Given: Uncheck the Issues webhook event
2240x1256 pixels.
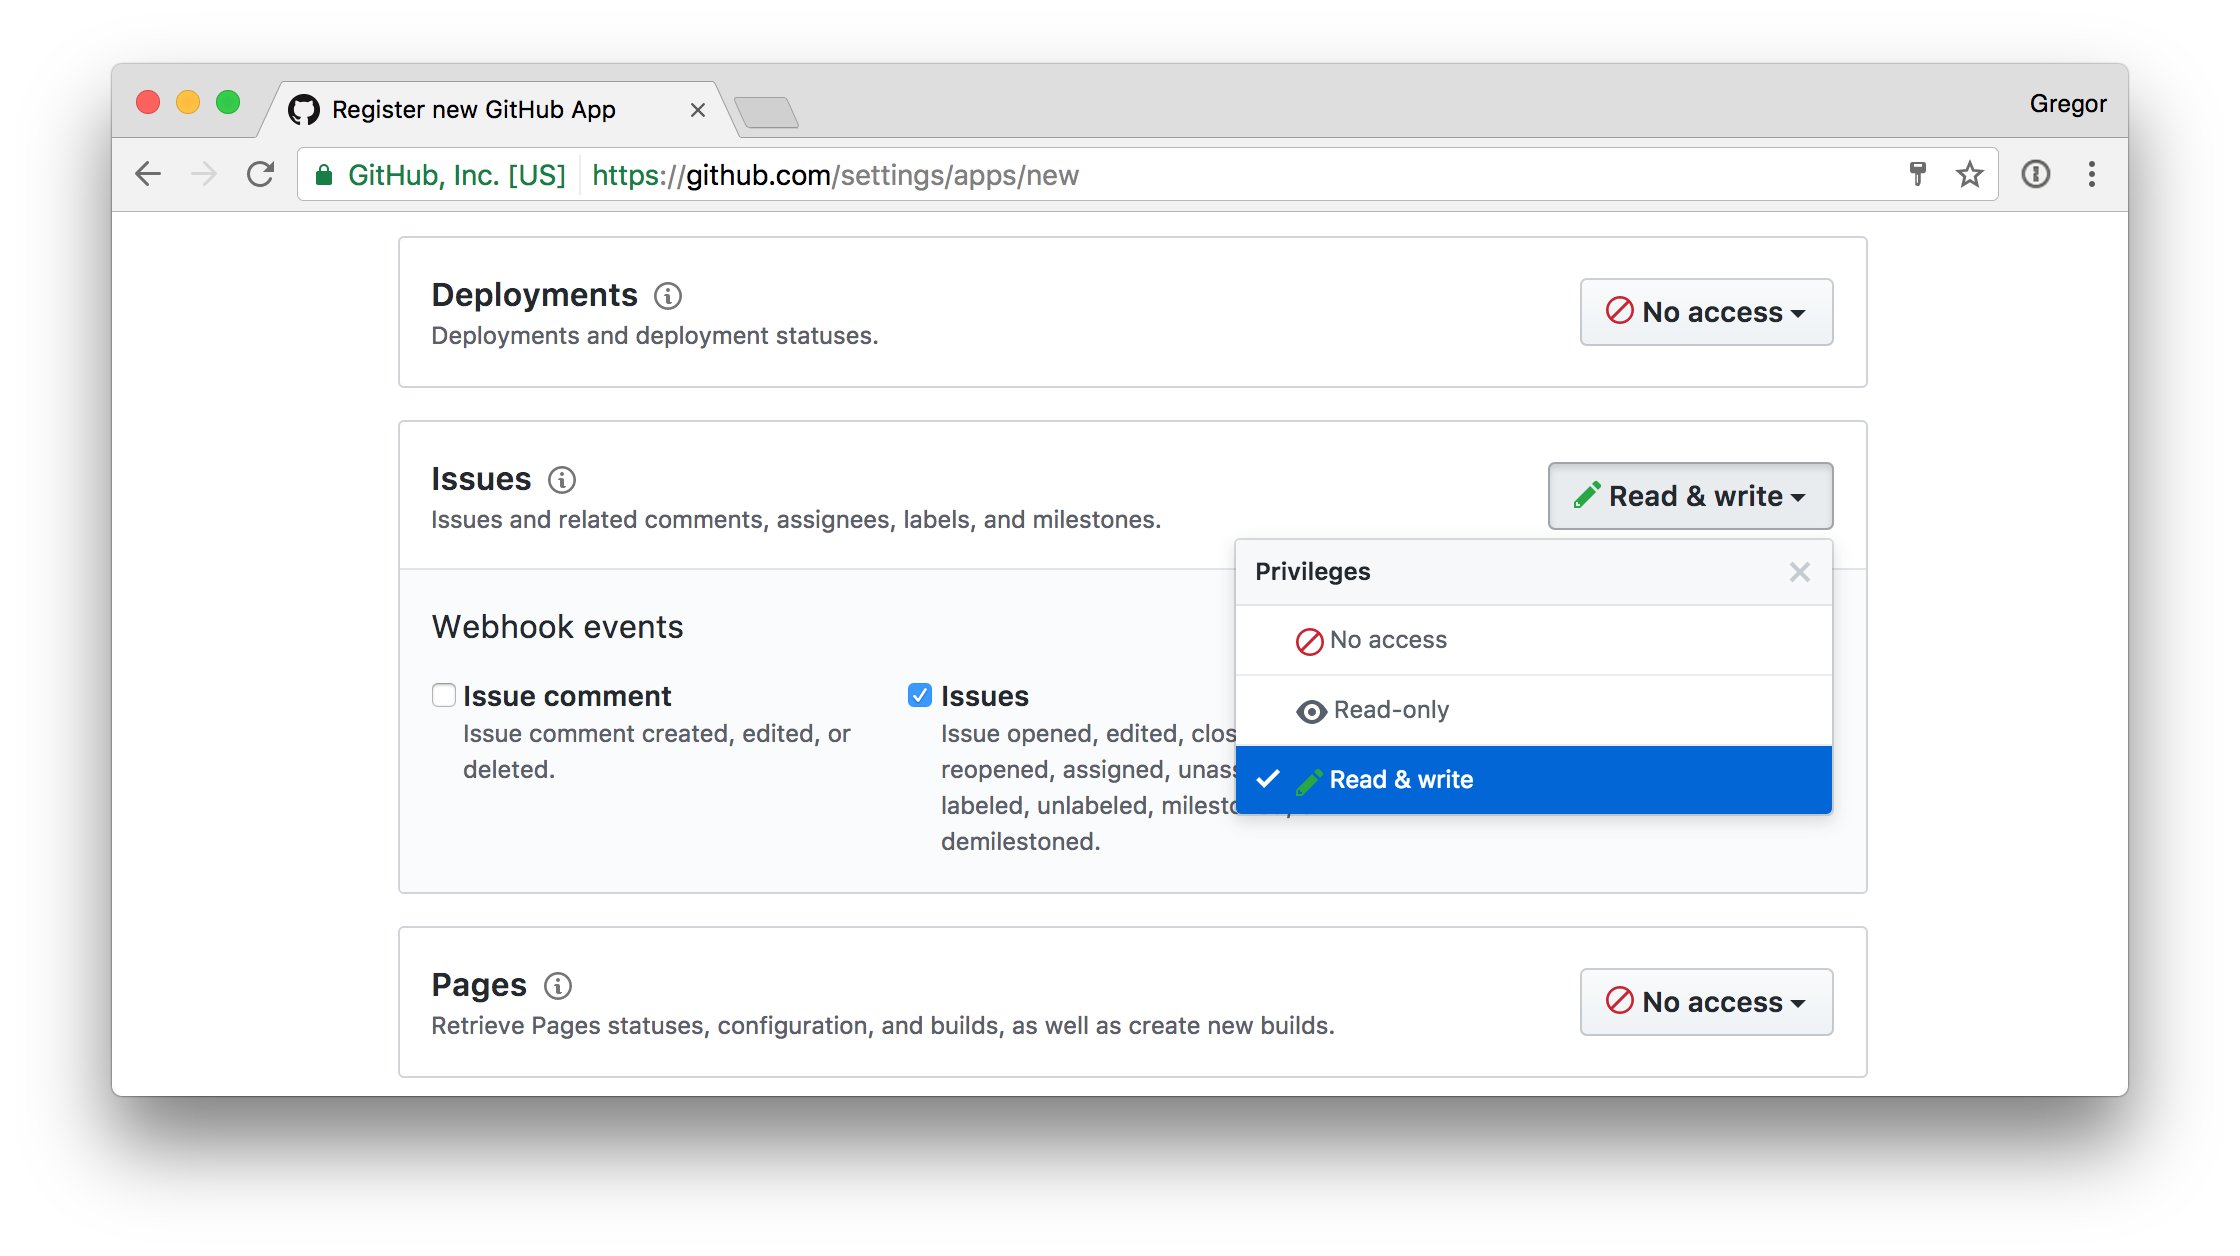Looking at the screenshot, I should coord(920,695).
